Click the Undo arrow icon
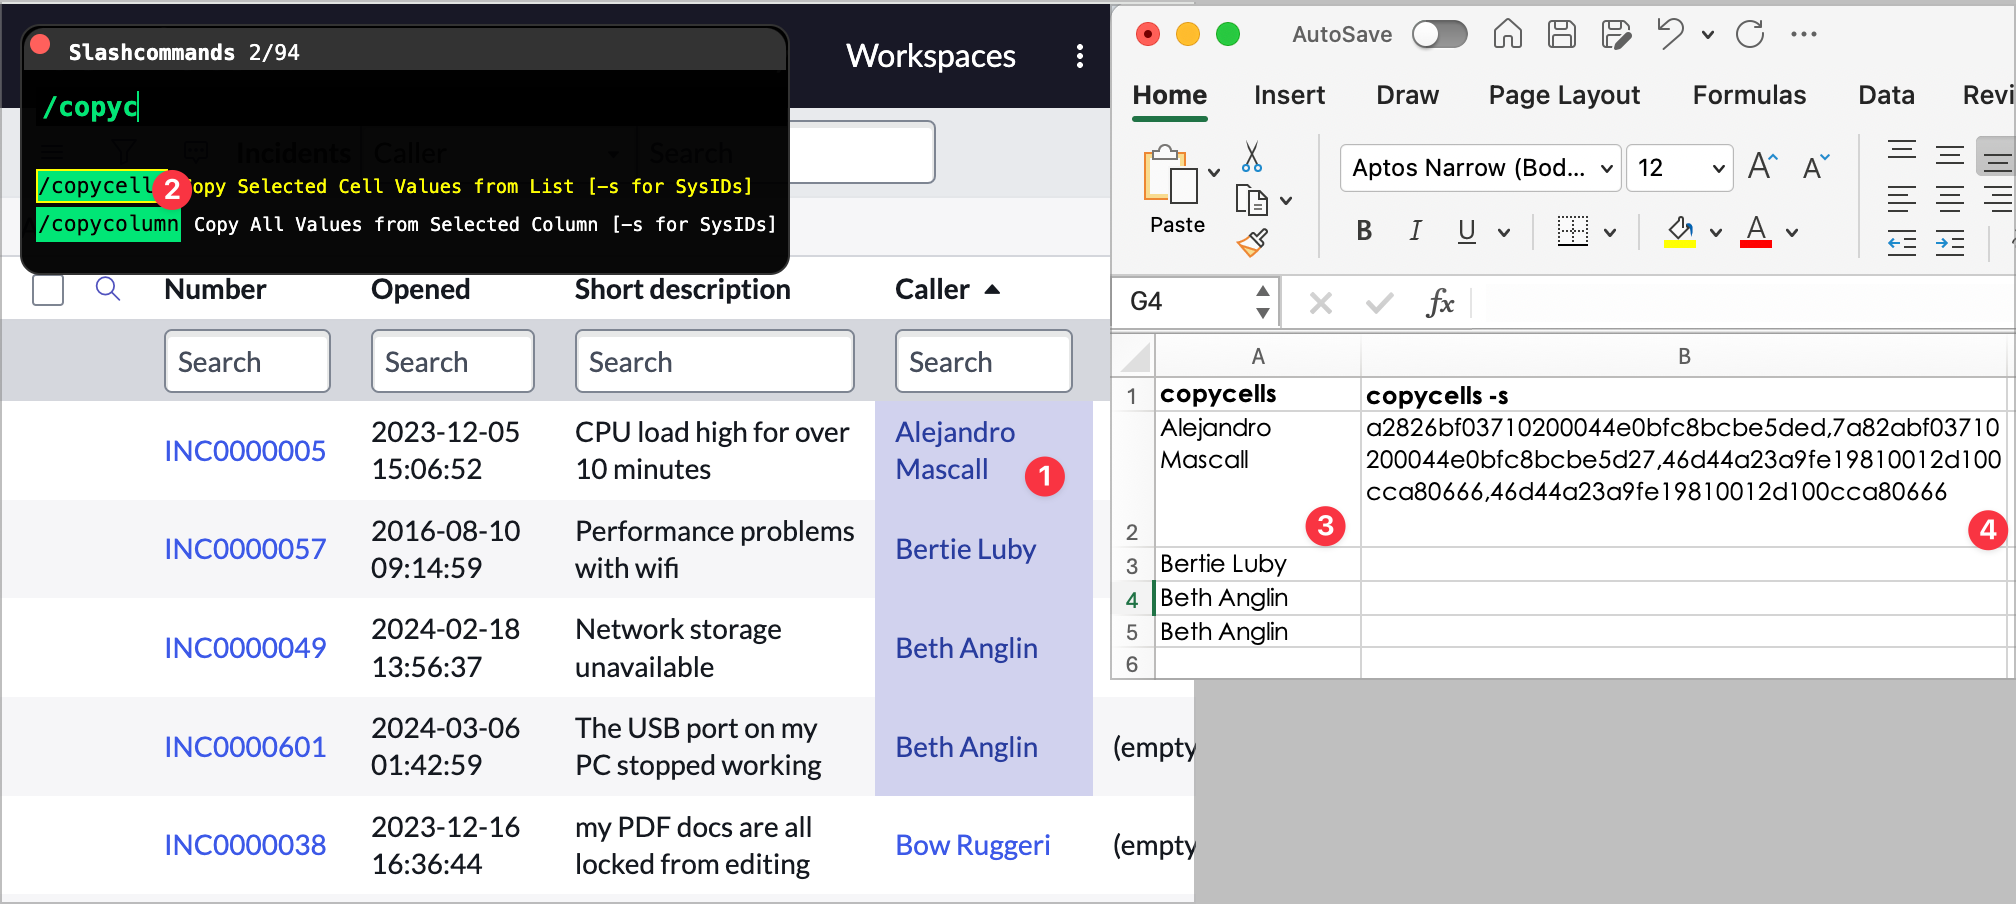Viewport: 2016px width, 904px height. tap(1669, 35)
